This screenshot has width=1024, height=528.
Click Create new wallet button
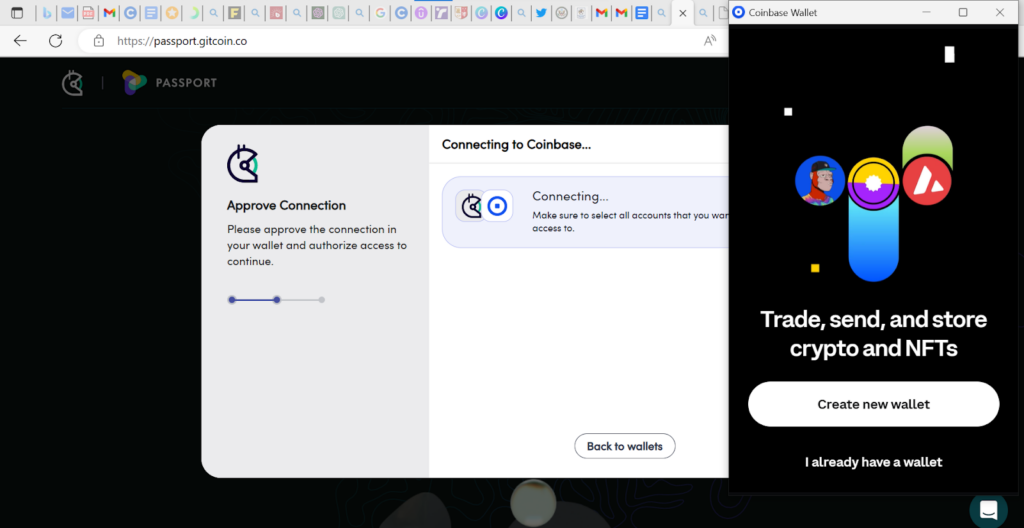point(873,404)
